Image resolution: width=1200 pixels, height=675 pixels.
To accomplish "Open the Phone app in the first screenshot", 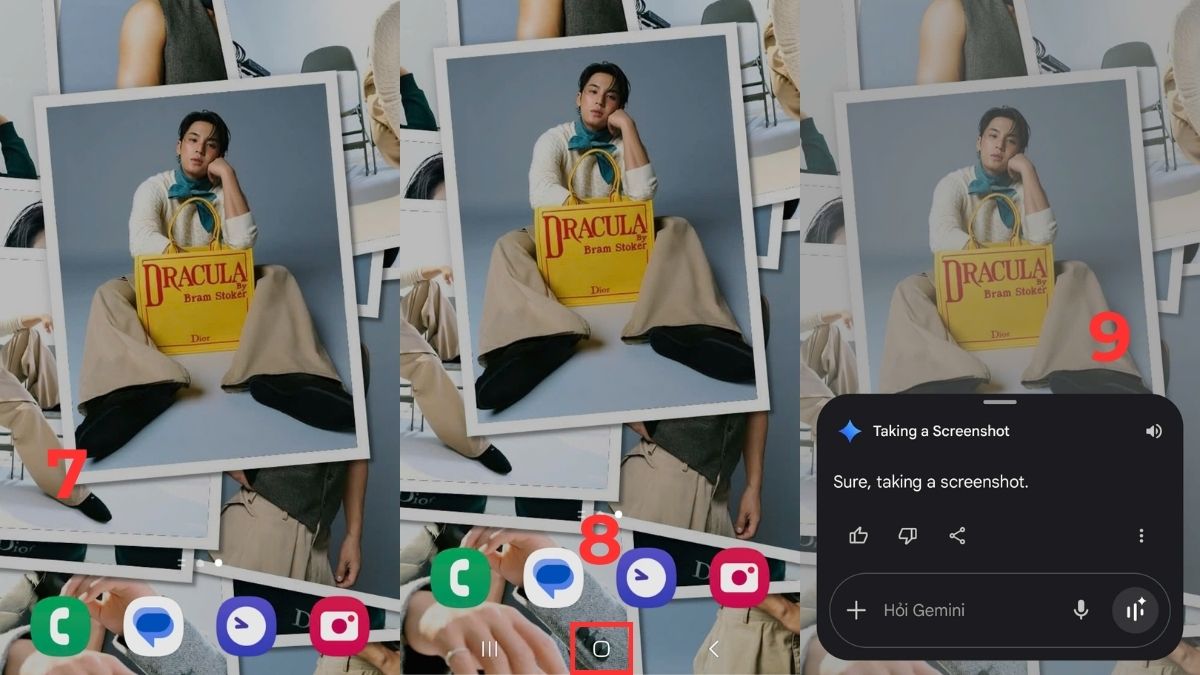I will tap(60, 626).
